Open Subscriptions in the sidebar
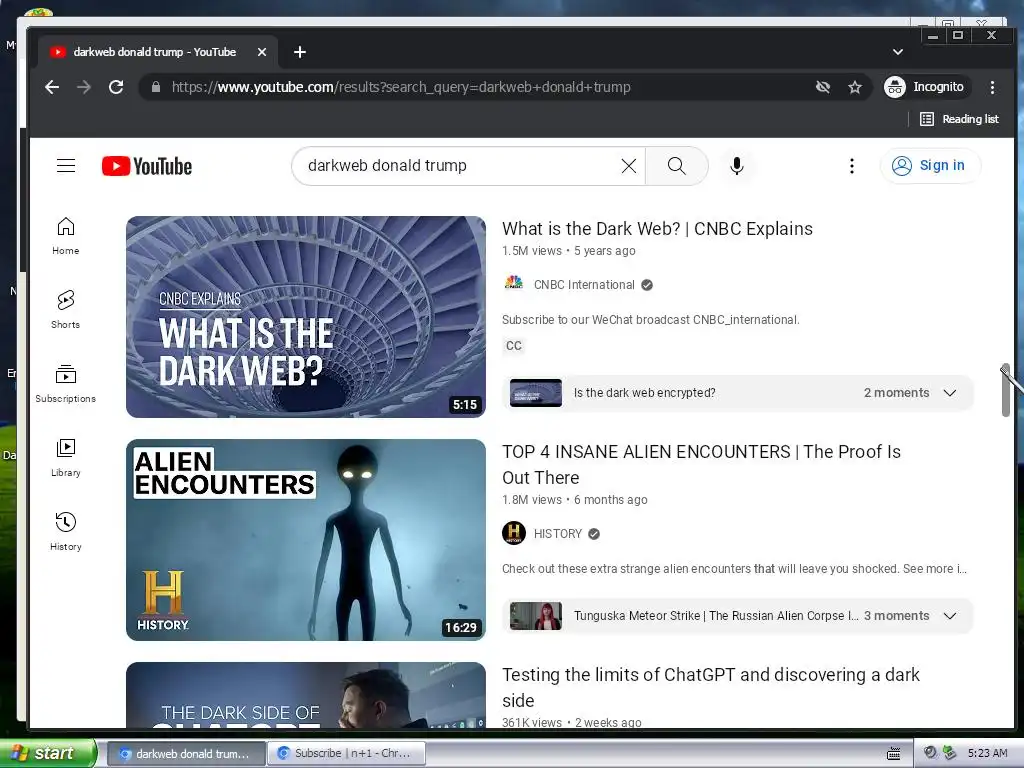This screenshot has width=1024, height=768. click(x=66, y=384)
